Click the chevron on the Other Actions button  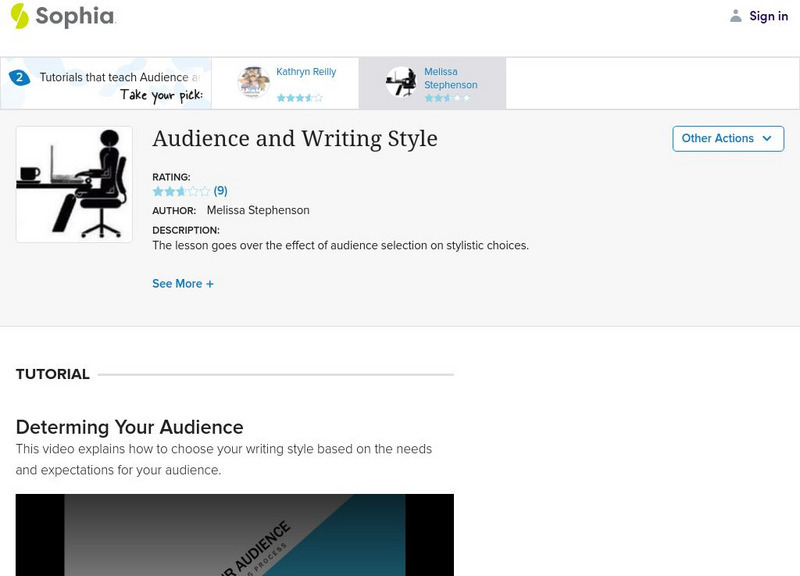pyautogui.click(x=767, y=139)
